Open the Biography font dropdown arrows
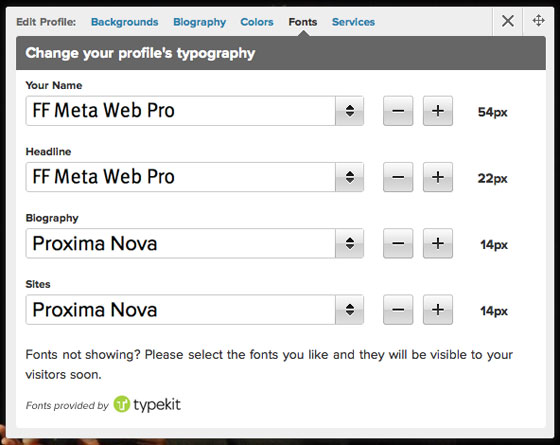 point(350,244)
